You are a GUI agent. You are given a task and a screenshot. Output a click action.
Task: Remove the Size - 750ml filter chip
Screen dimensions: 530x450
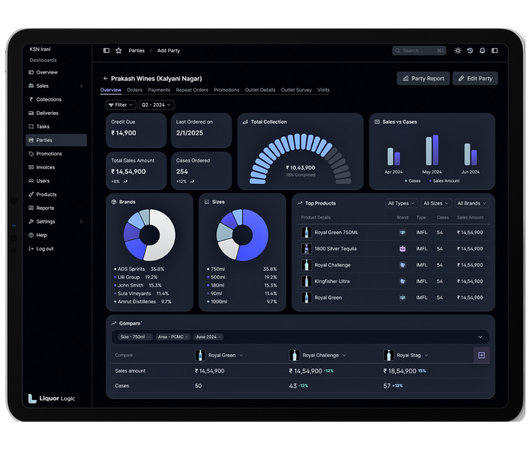coord(149,337)
